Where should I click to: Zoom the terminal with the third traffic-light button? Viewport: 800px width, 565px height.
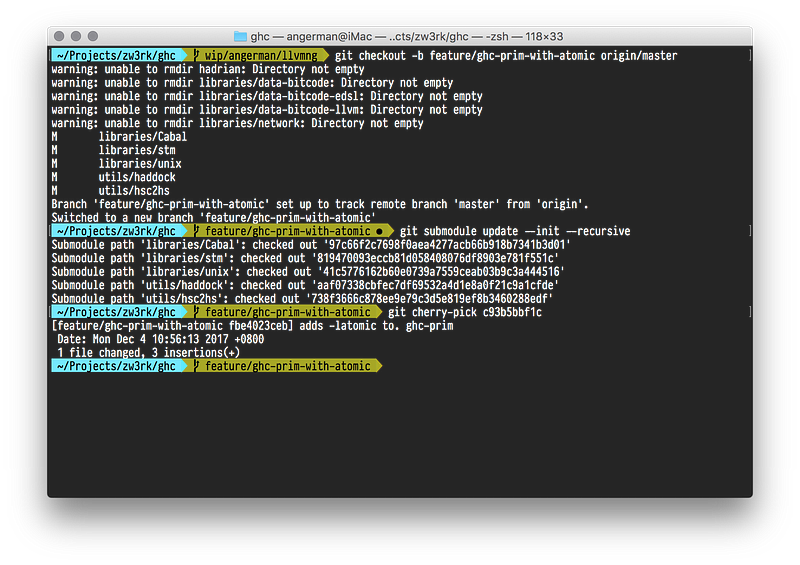(x=93, y=36)
